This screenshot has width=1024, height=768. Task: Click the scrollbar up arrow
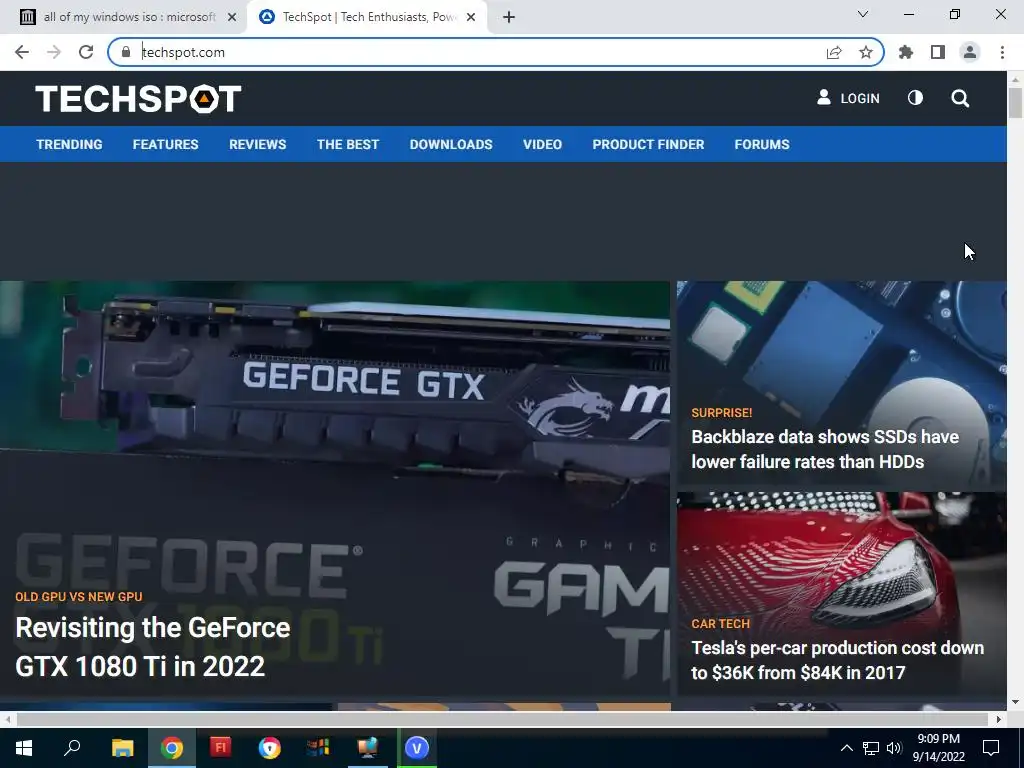pos(1015,79)
